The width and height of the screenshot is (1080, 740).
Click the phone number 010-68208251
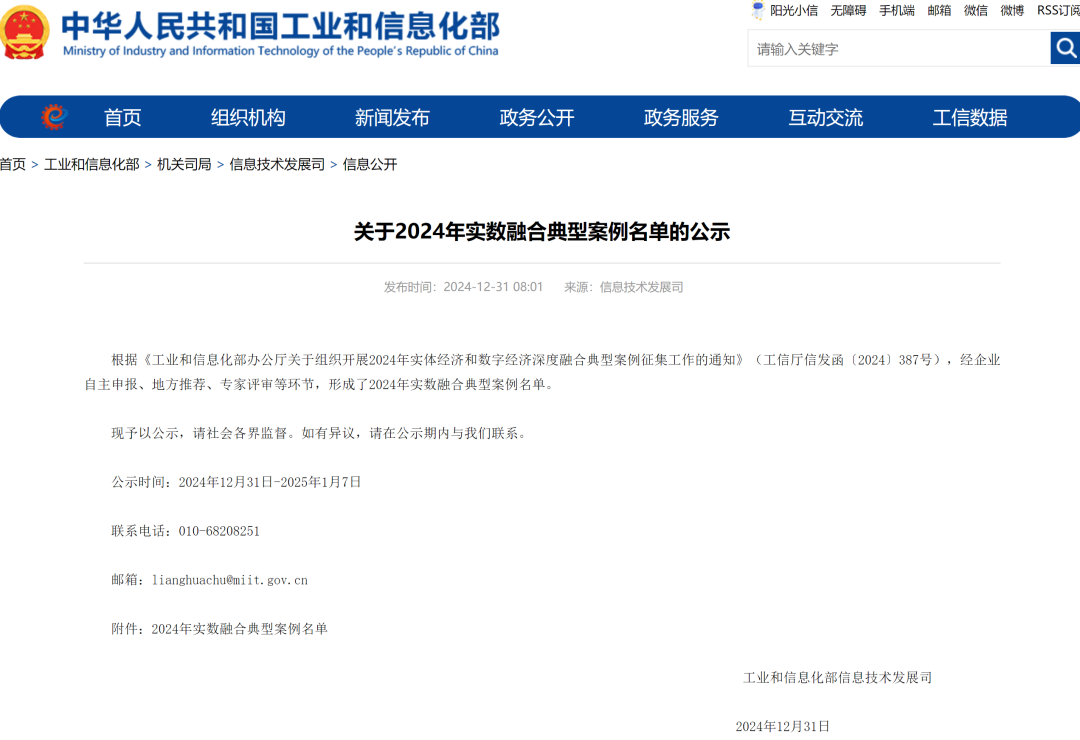point(219,531)
